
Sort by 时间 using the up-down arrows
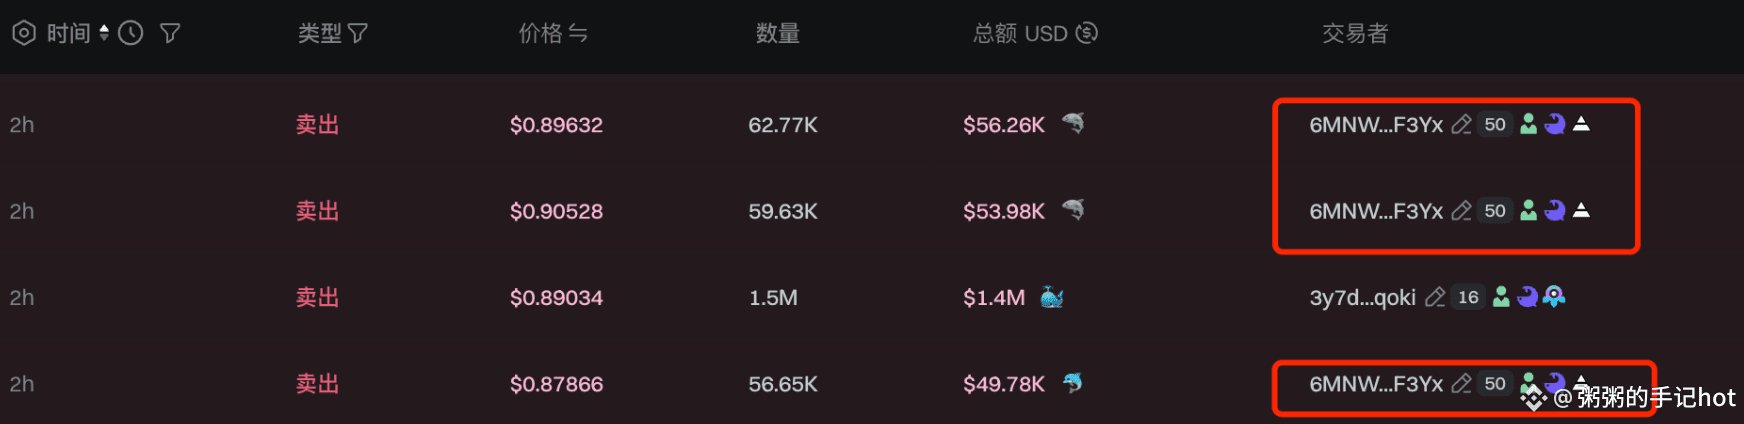point(104,33)
